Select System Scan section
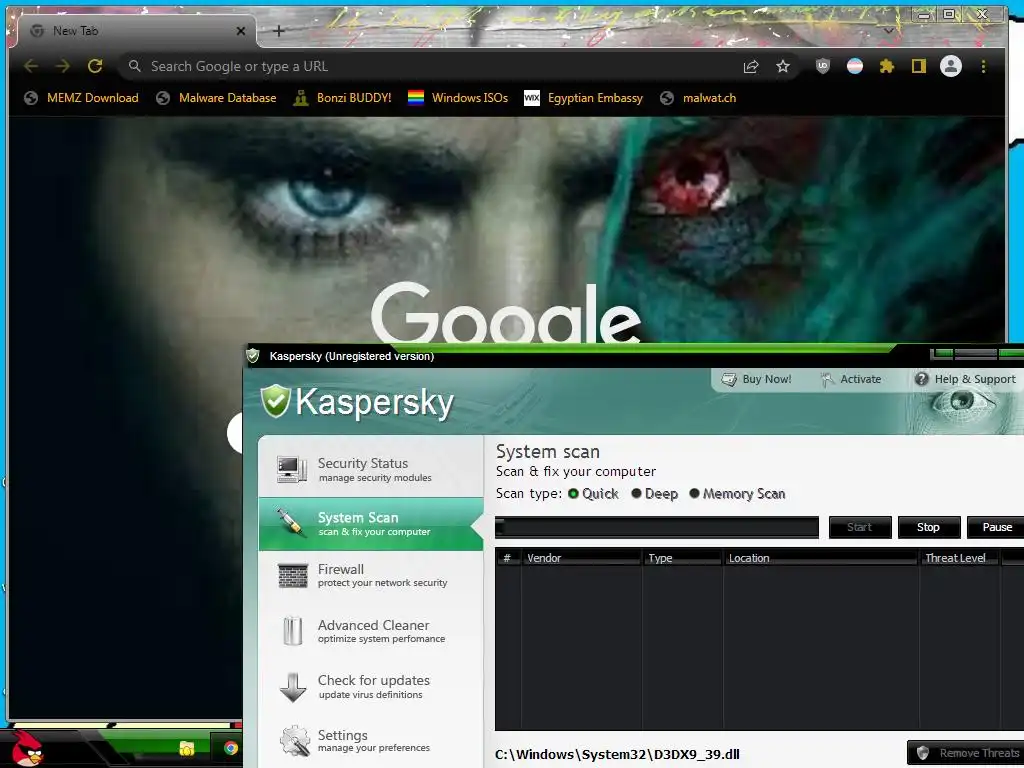1024x768 pixels. click(371, 524)
